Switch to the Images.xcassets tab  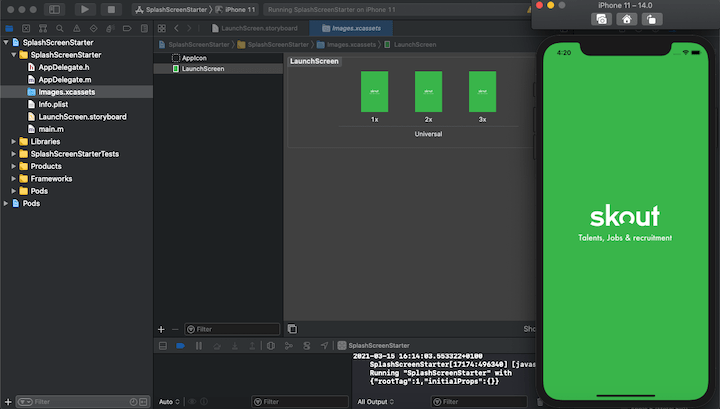[x=351, y=28]
